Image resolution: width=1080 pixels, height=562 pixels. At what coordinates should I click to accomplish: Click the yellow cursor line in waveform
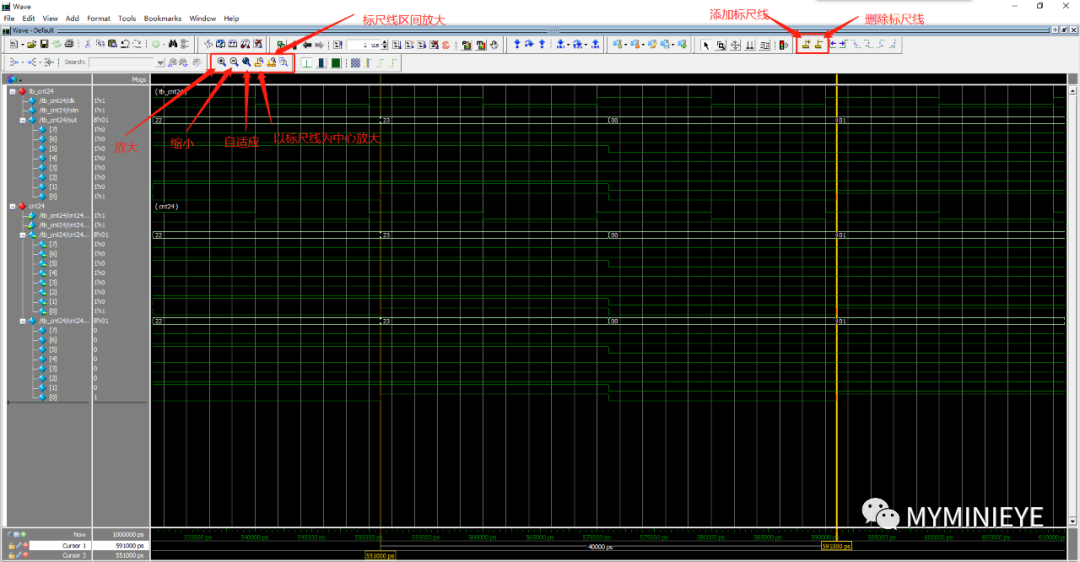(x=837, y=303)
